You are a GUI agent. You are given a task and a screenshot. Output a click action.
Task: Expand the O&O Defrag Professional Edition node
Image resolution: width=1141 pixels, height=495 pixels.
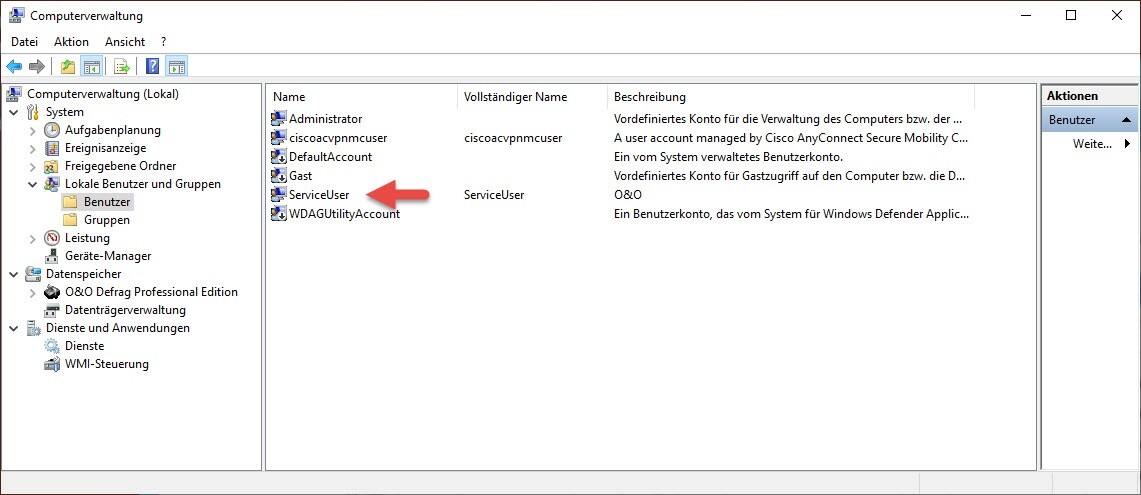33,292
